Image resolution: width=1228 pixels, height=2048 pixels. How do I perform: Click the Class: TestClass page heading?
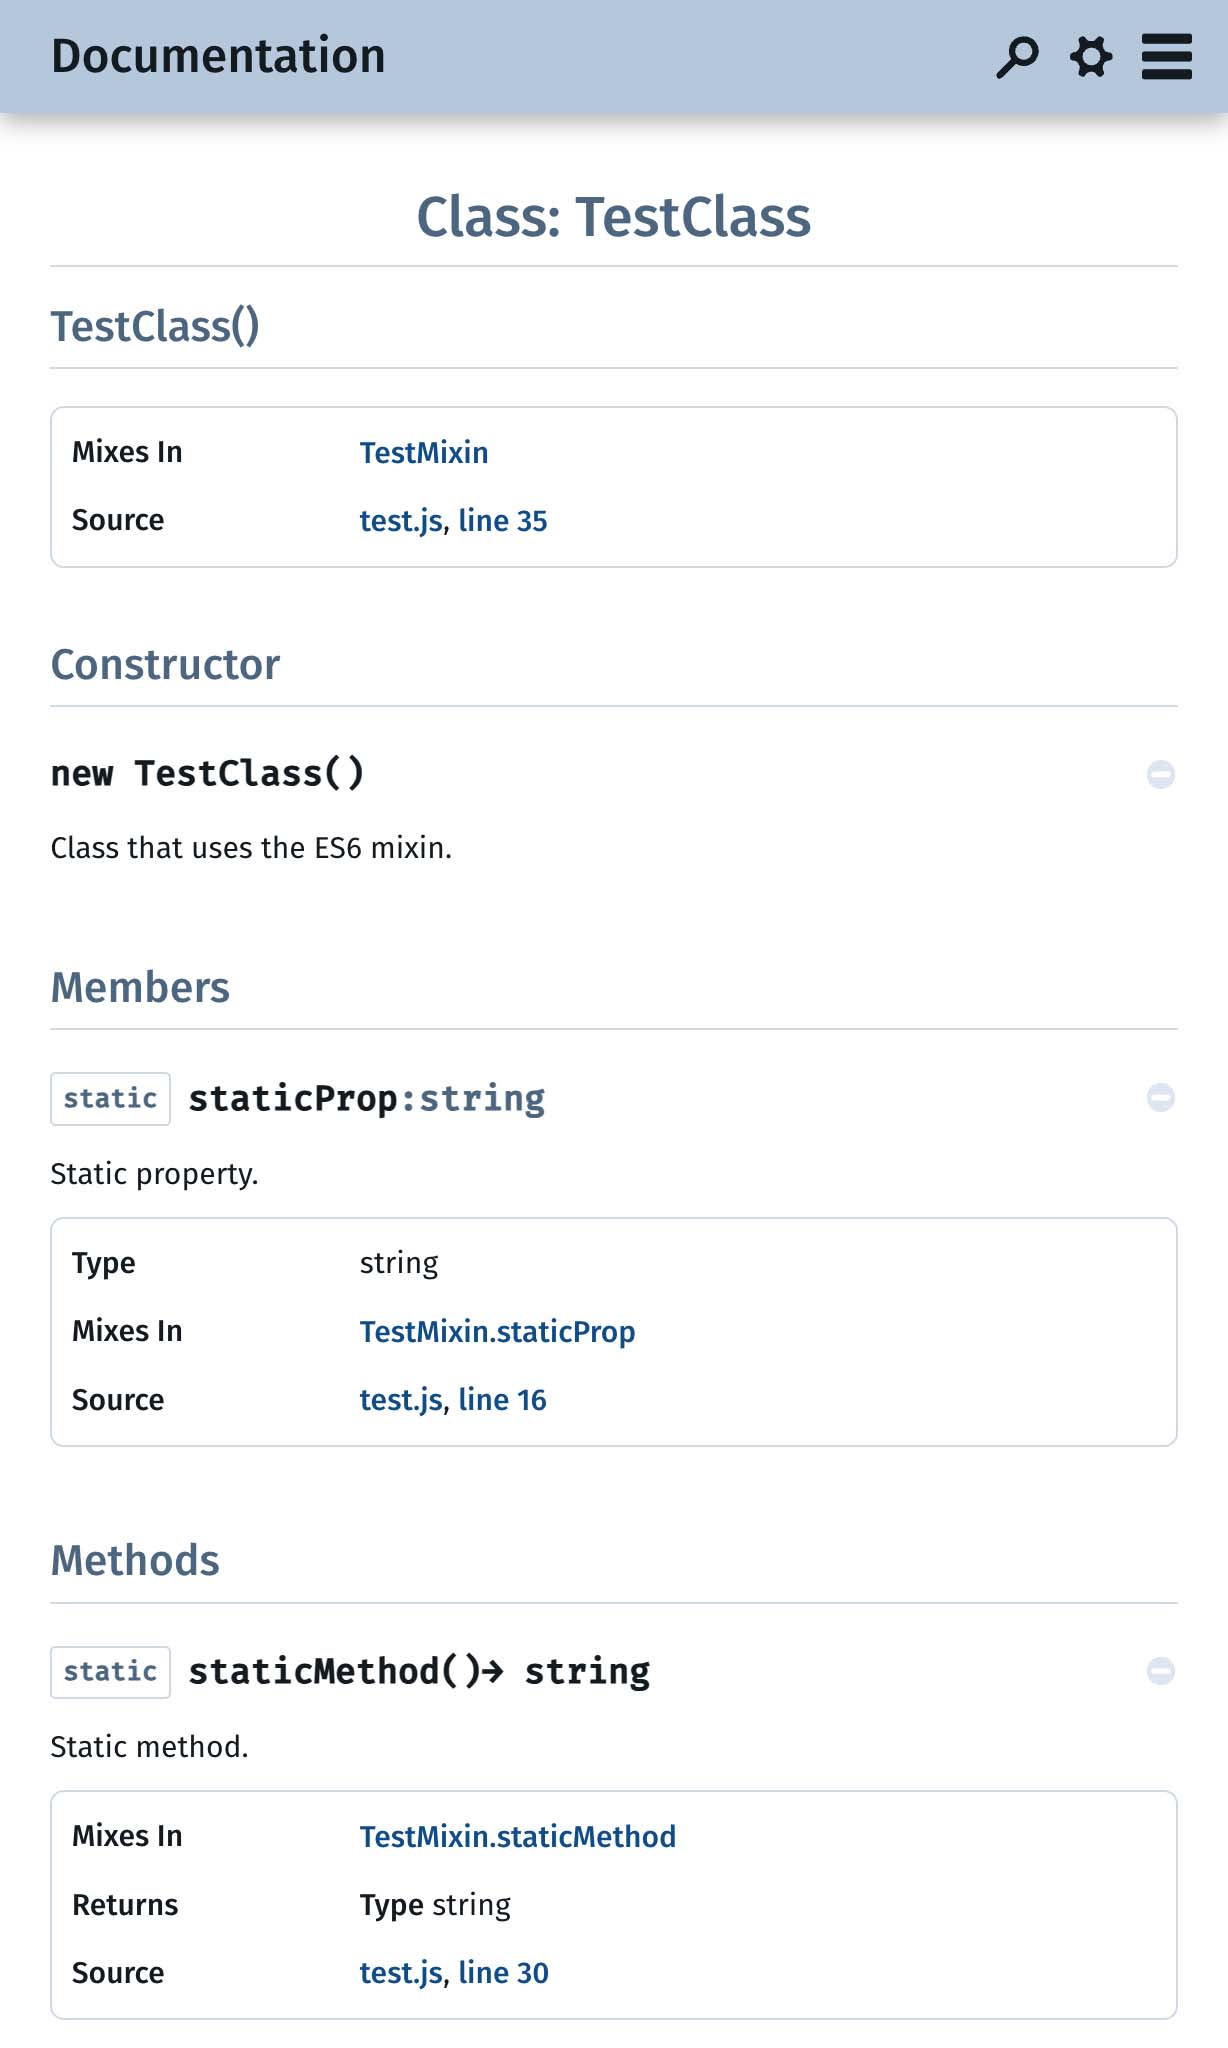[x=613, y=217]
